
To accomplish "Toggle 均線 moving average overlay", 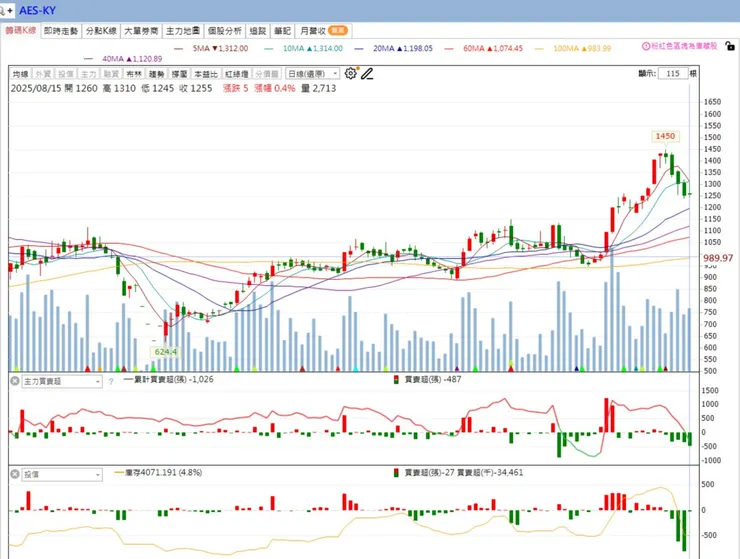I will [21, 74].
